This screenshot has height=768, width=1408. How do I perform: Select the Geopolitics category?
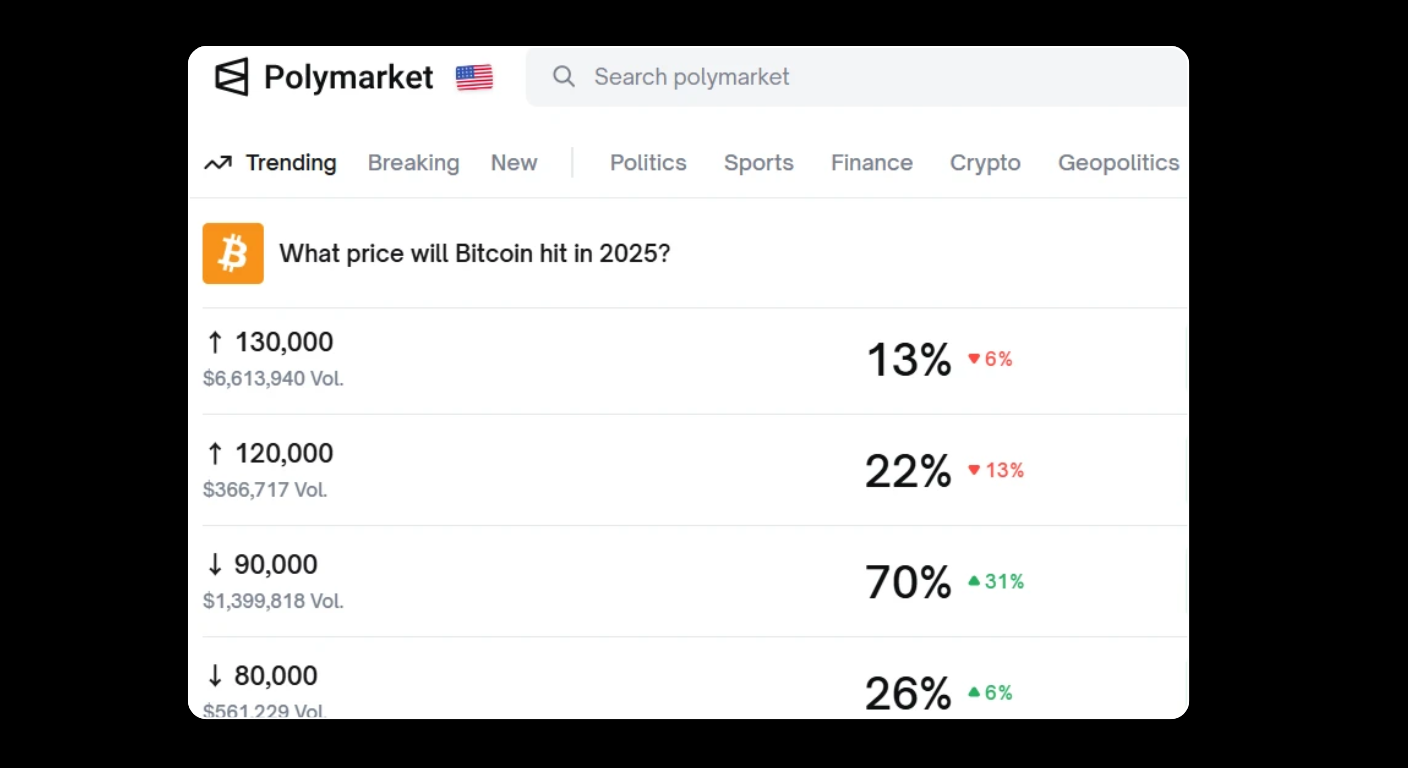coord(1118,162)
